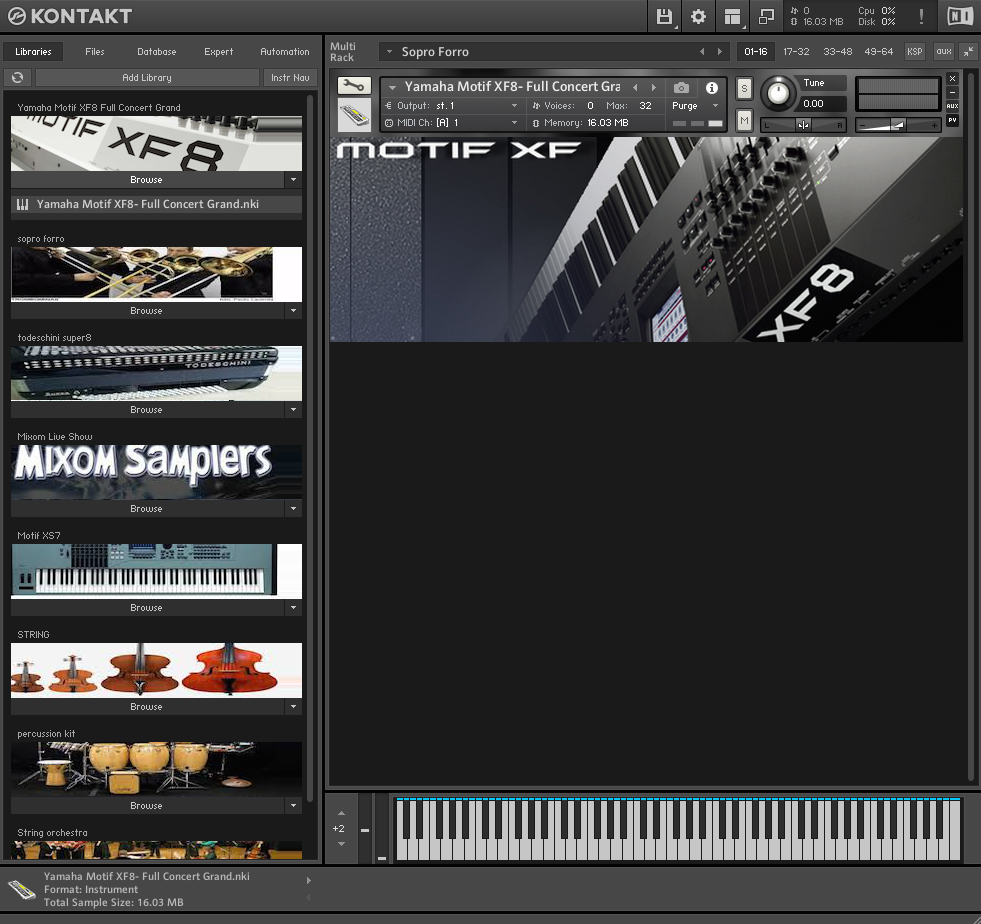981x924 pixels.
Task: Switch to the Files tab
Action: (x=94, y=52)
